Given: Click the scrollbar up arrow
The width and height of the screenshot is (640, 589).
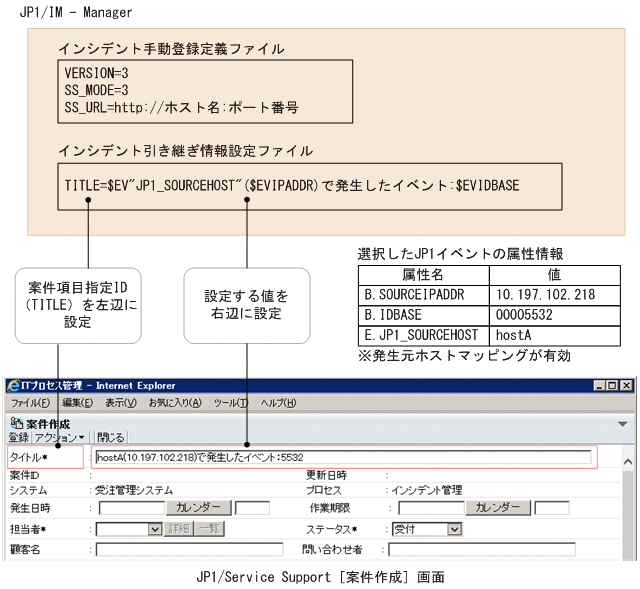Looking at the screenshot, I should click(628, 462).
